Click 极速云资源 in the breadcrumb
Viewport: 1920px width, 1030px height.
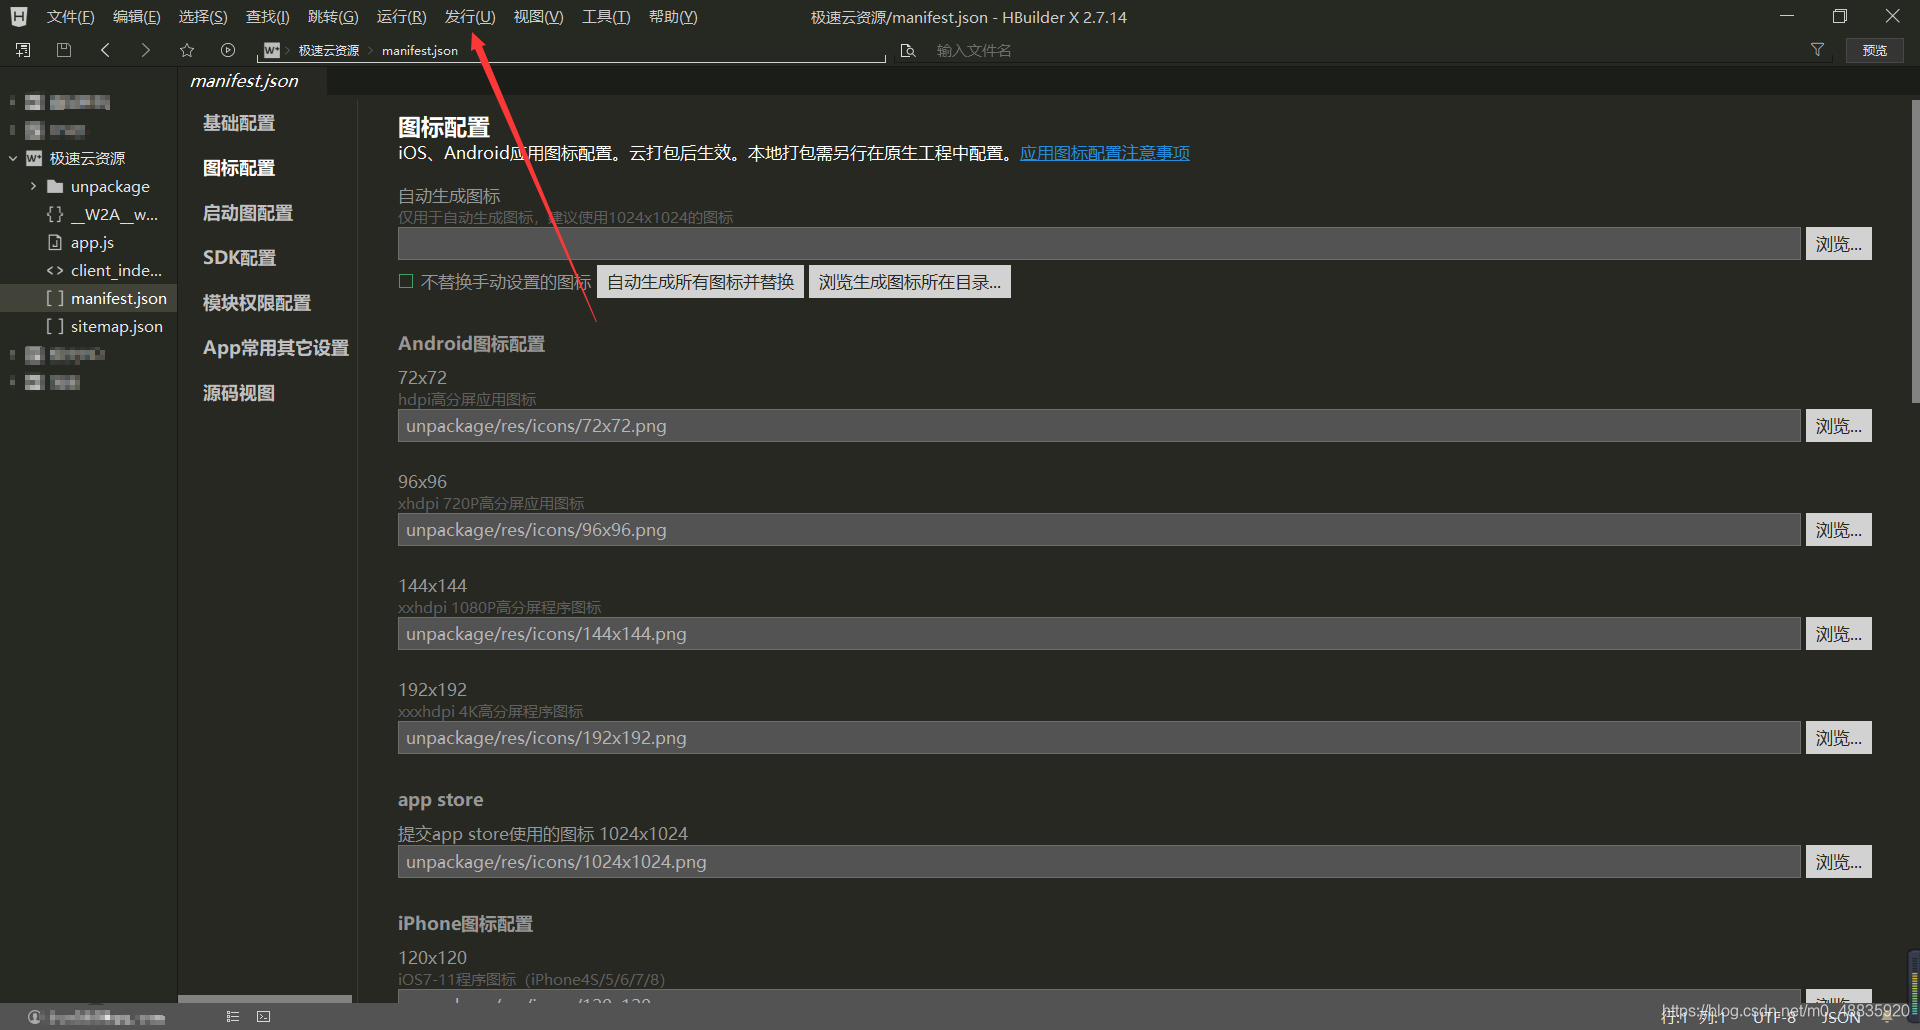click(329, 50)
